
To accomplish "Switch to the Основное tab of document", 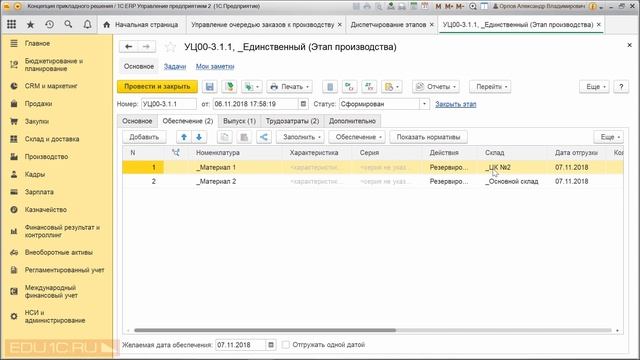I will pos(137,121).
